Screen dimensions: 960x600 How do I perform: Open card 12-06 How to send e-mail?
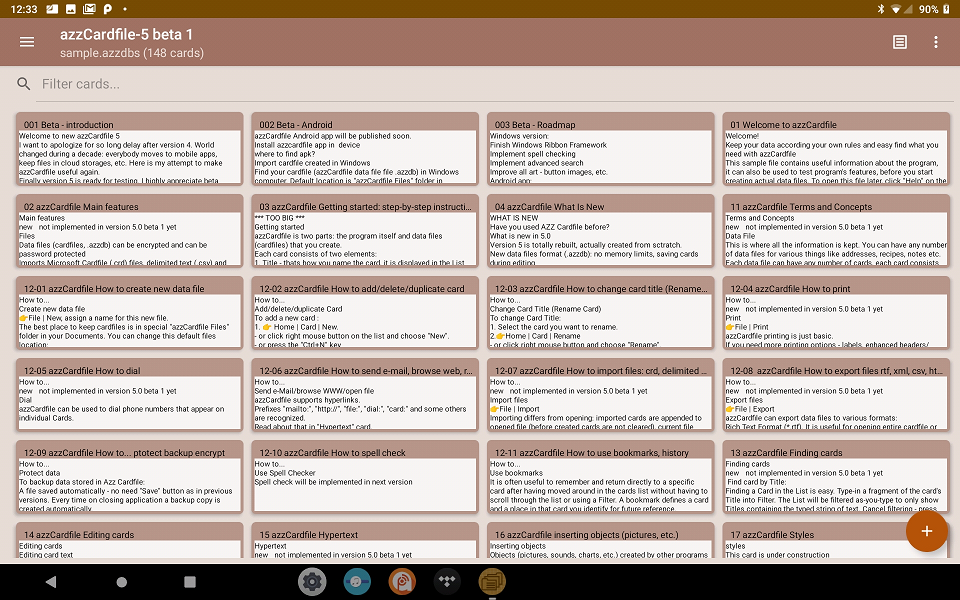click(x=365, y=394)
